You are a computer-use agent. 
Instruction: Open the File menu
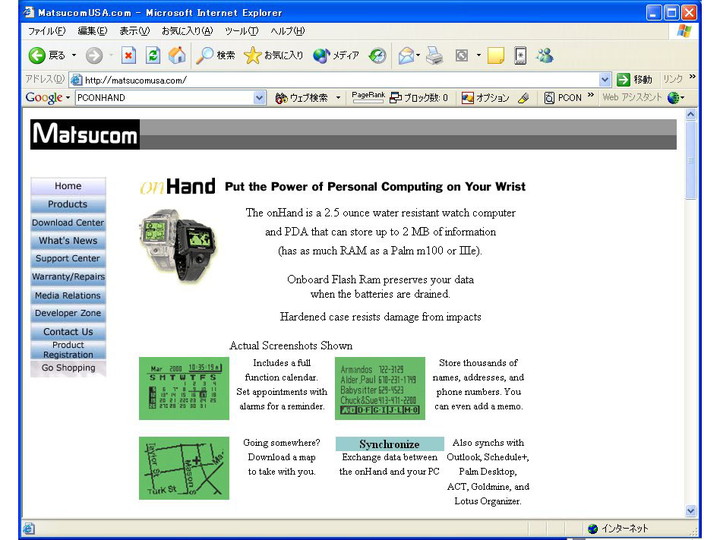(46, 31)
